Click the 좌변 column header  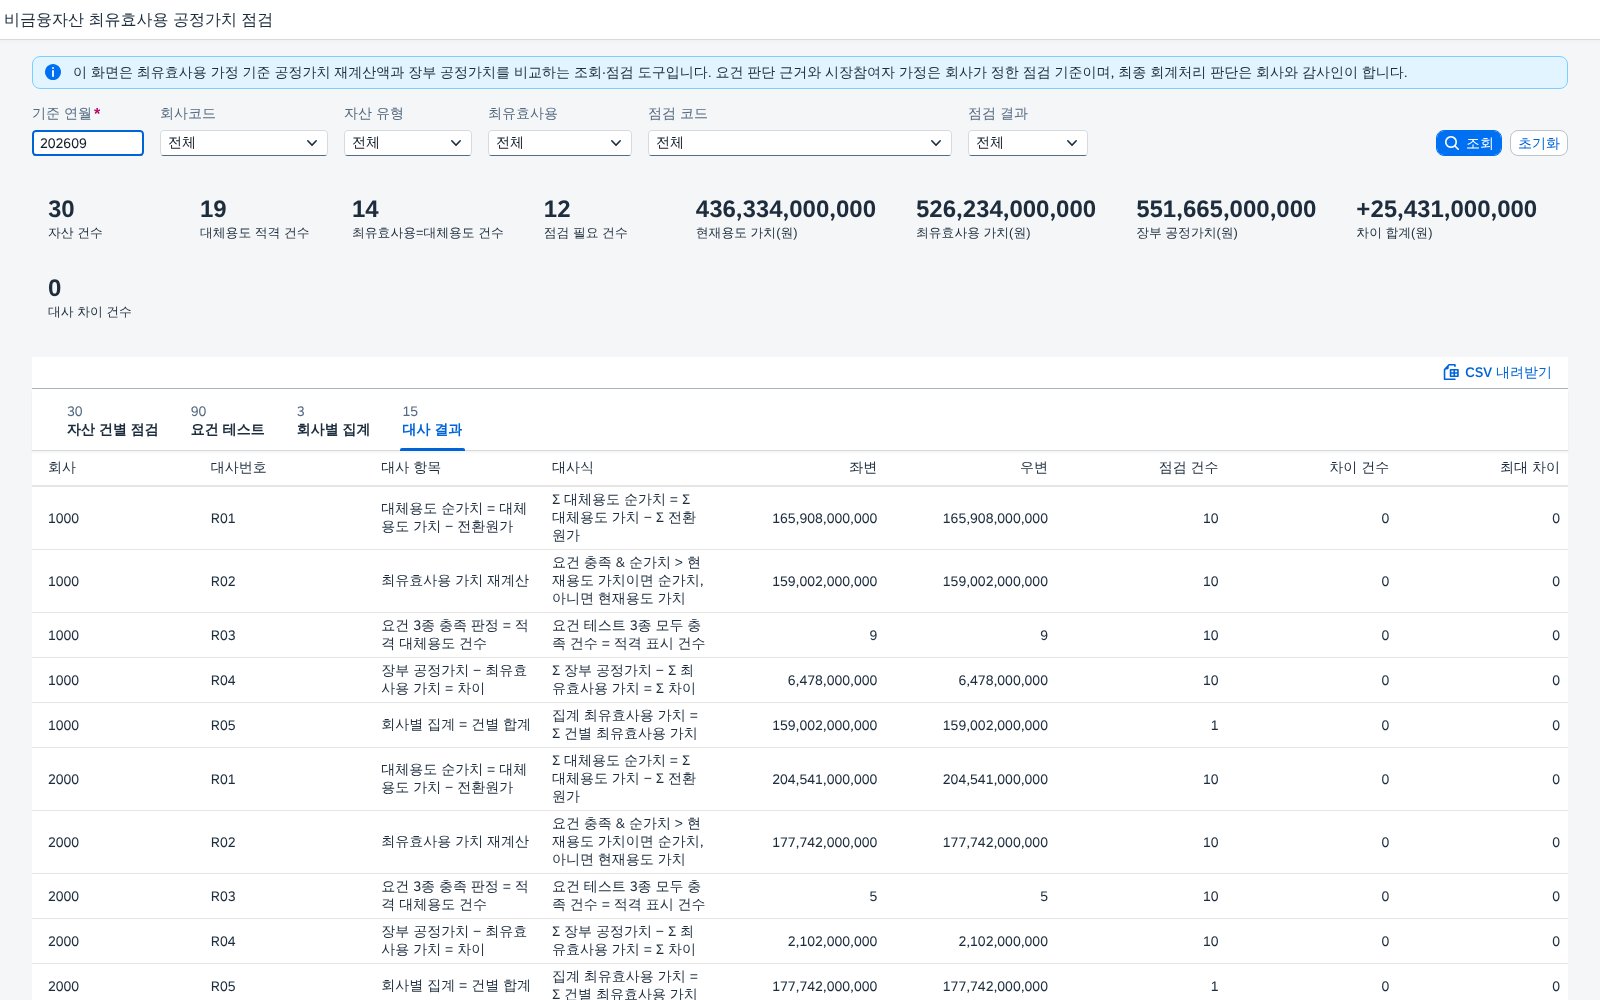pyautogui.click(x=863, y=467)
